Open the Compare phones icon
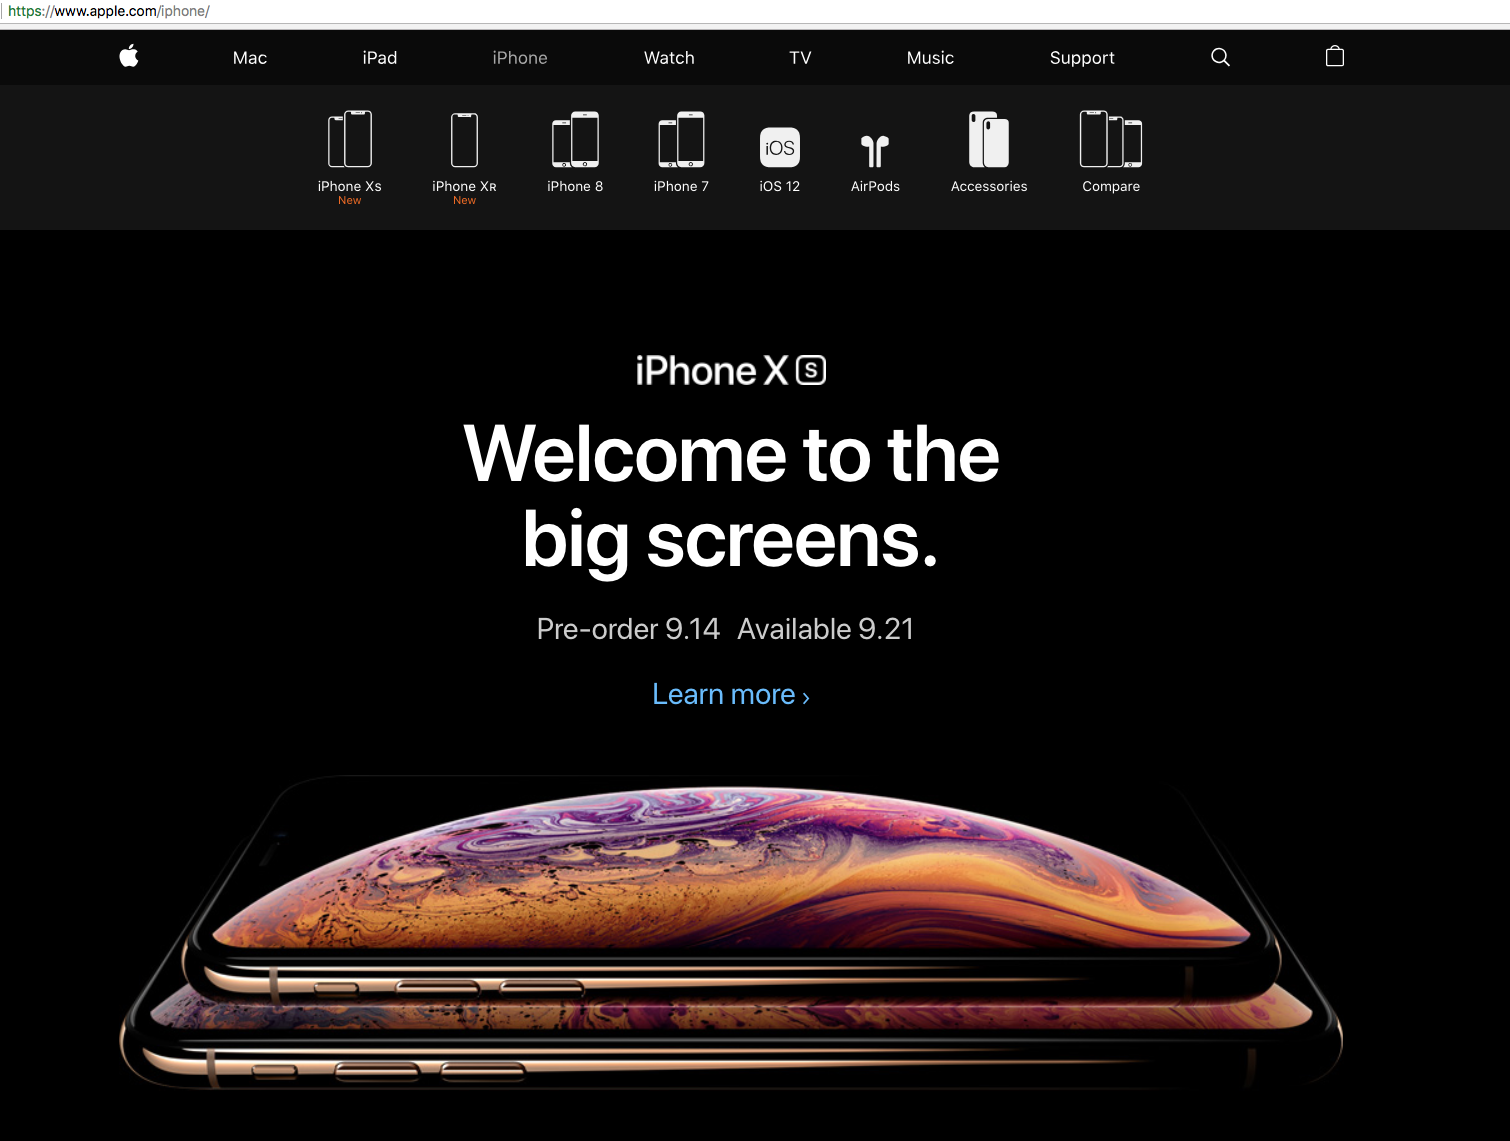The width and height of the screenshot is (1510, 1141). tap(1111, 139)
